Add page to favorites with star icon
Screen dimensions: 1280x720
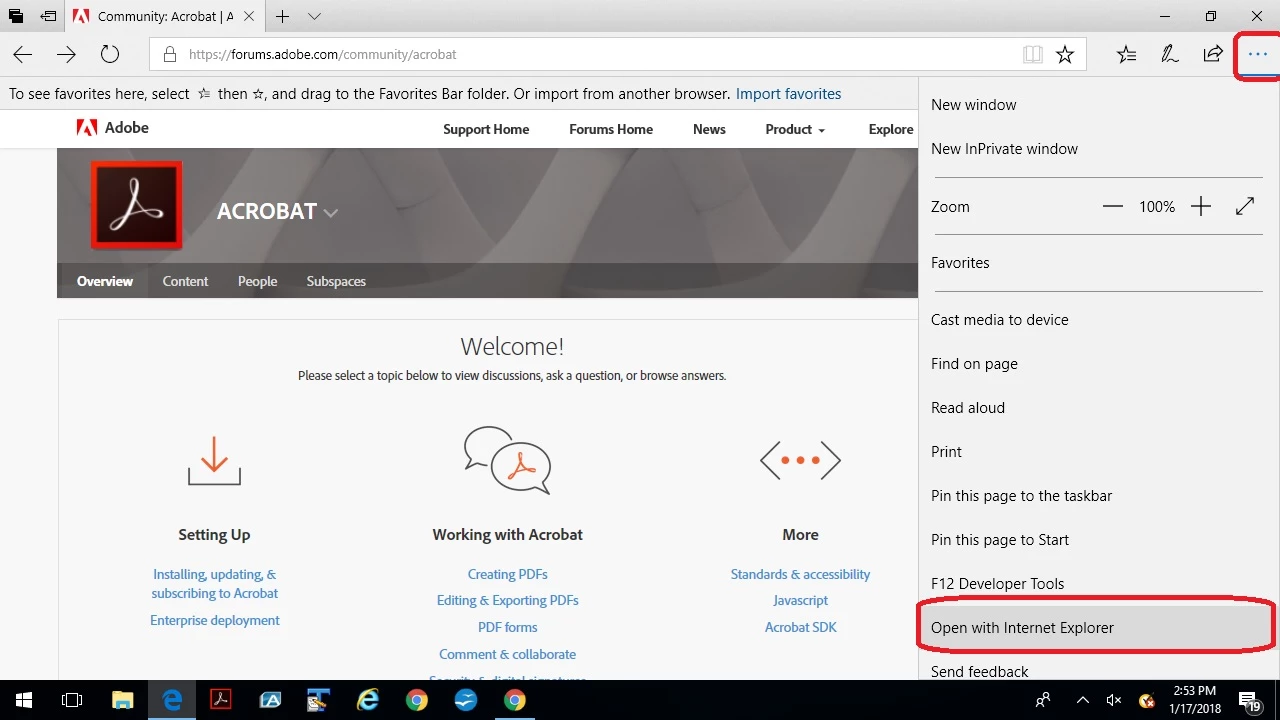pos(1065,55)
